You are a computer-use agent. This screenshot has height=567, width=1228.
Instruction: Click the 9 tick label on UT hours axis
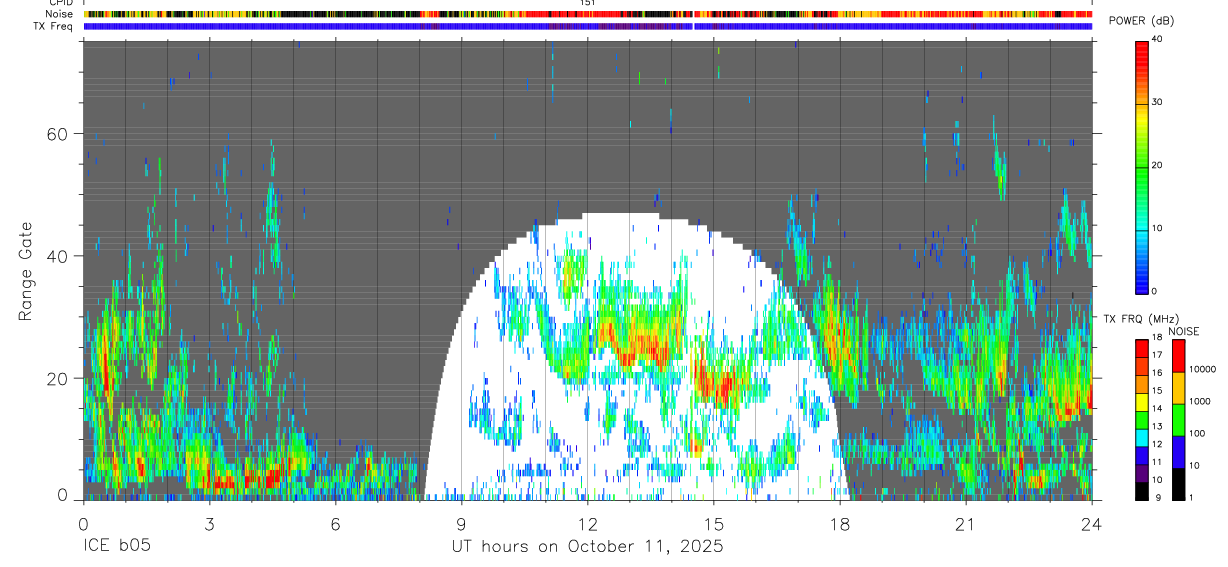(x=461, y=524)
